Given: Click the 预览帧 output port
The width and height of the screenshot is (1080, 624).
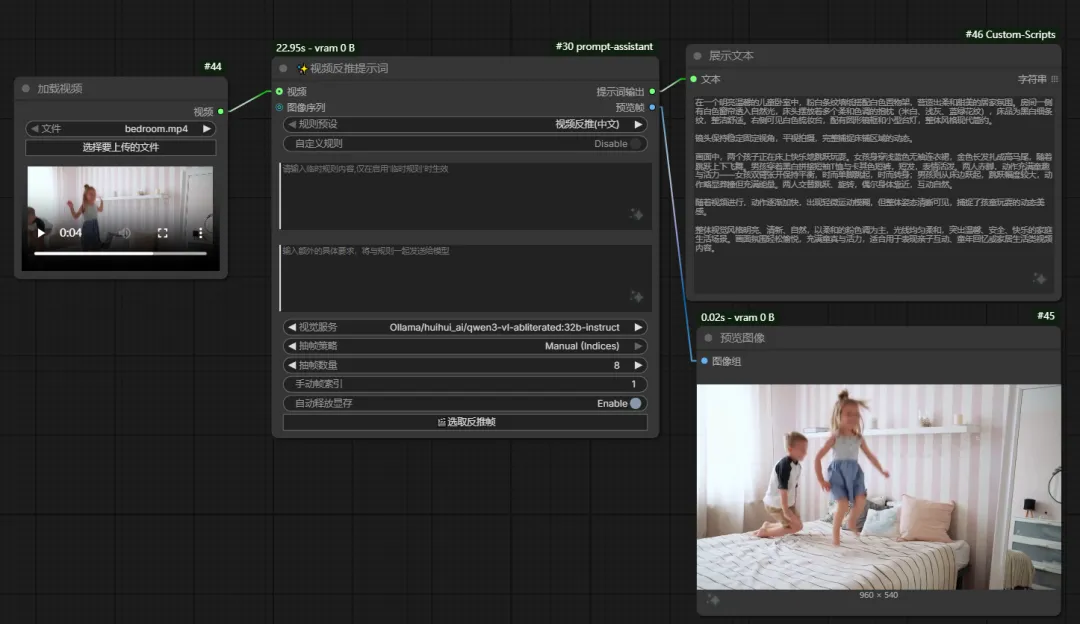Looking at the screenshot, I should pos(652,107).
